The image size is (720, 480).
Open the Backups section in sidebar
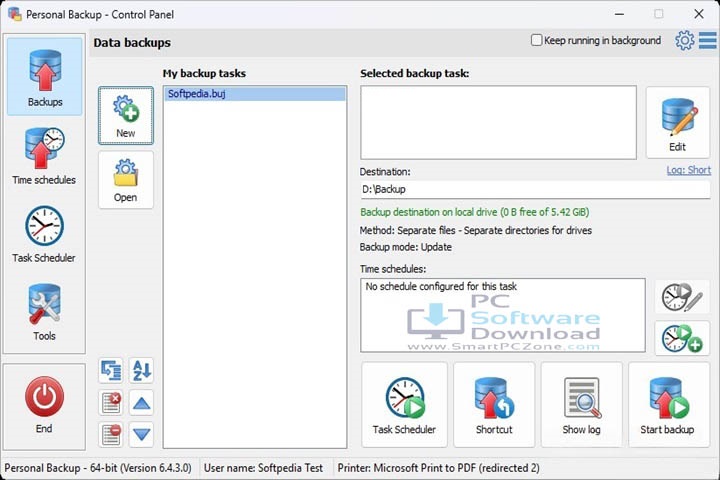tap(45, 77)
